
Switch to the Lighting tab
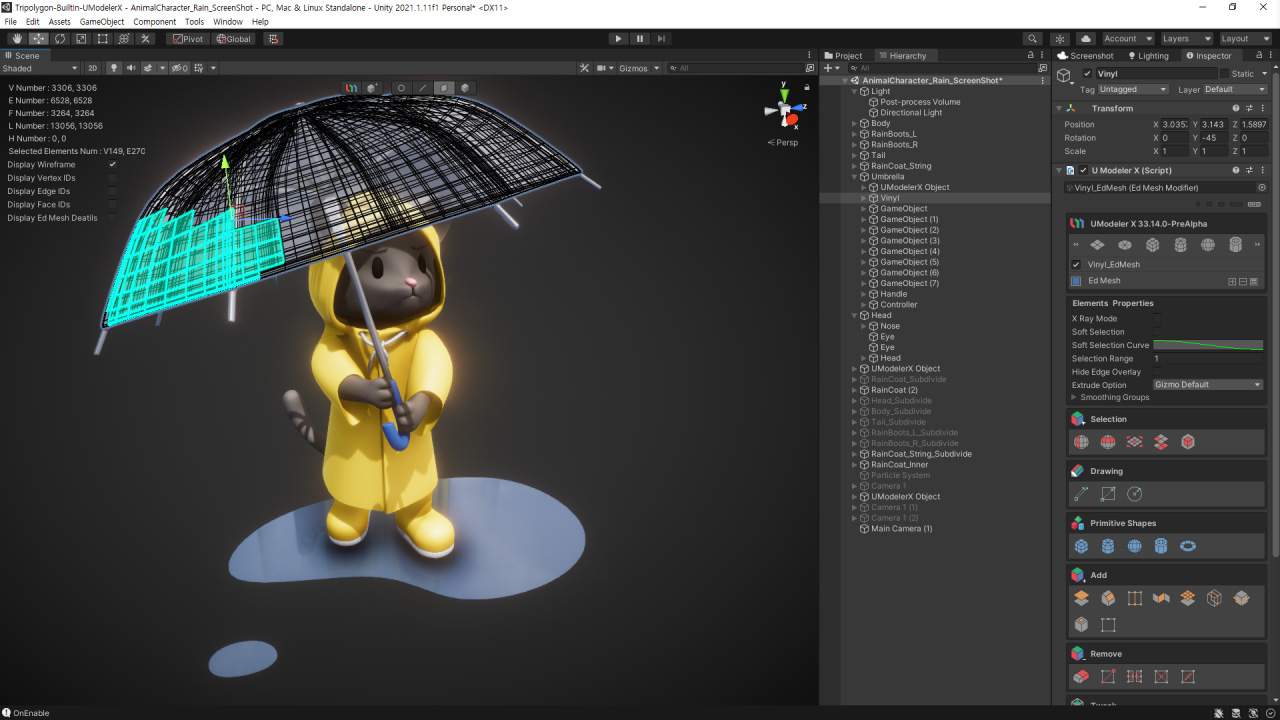(x=1147, y=56)
